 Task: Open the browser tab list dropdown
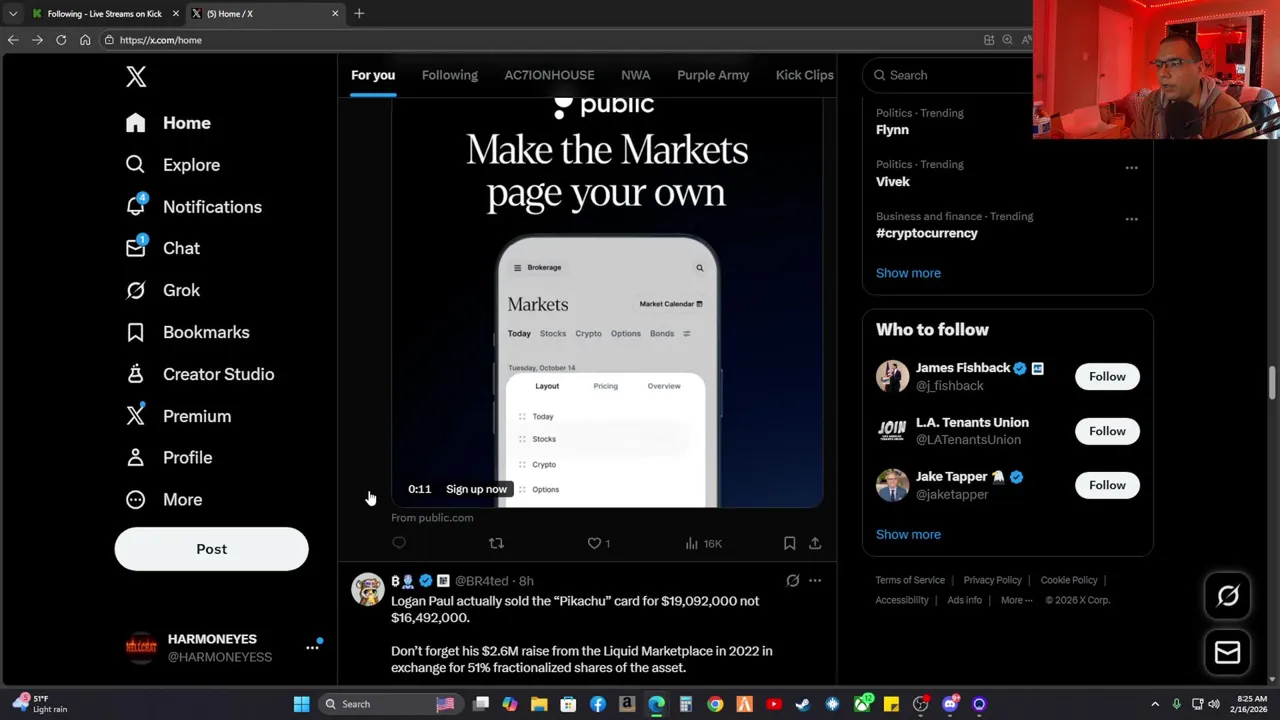click(12, 14)
